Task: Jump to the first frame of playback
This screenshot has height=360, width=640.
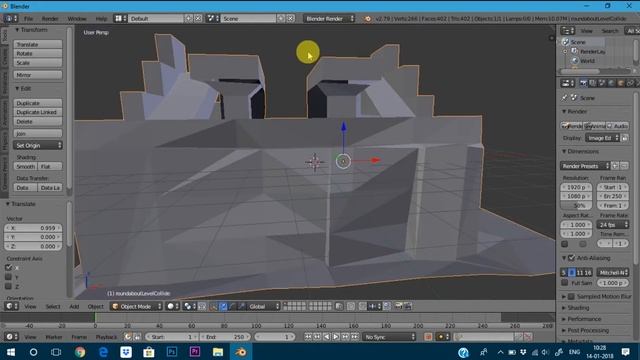Action: pyautogui.click(x=308, y=337)
